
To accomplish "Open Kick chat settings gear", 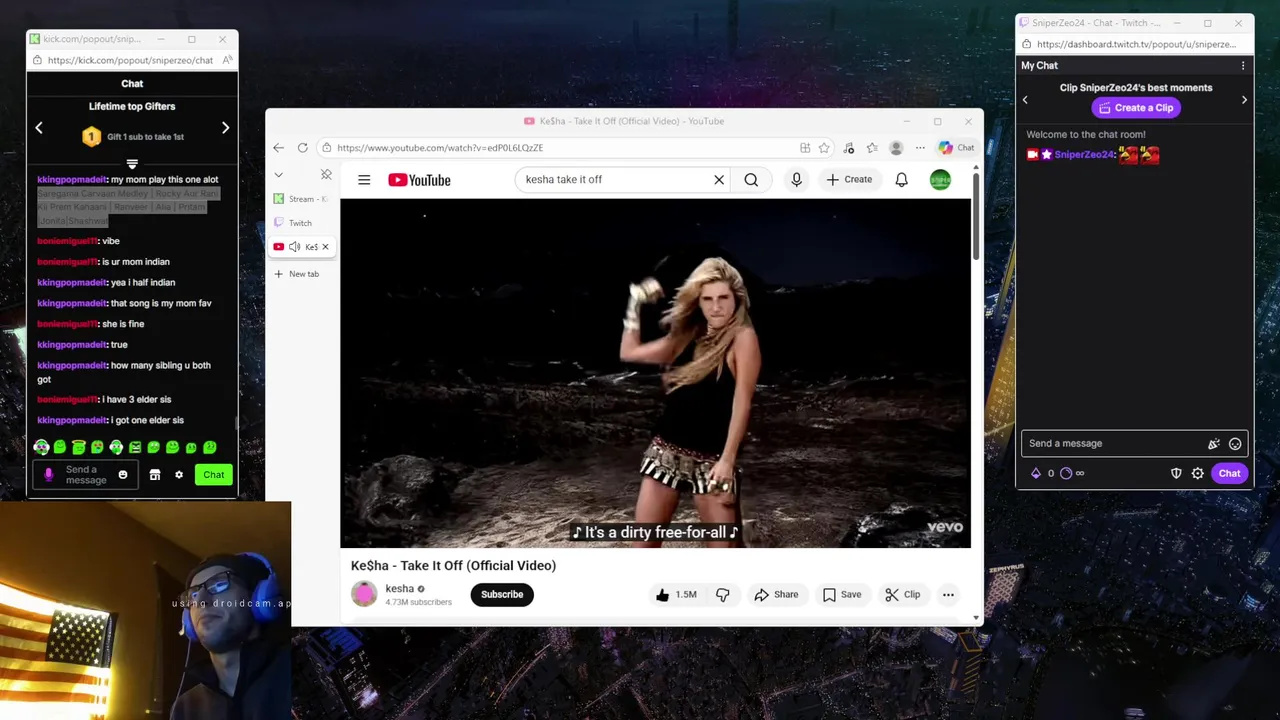I will click(x=179, y=475).
